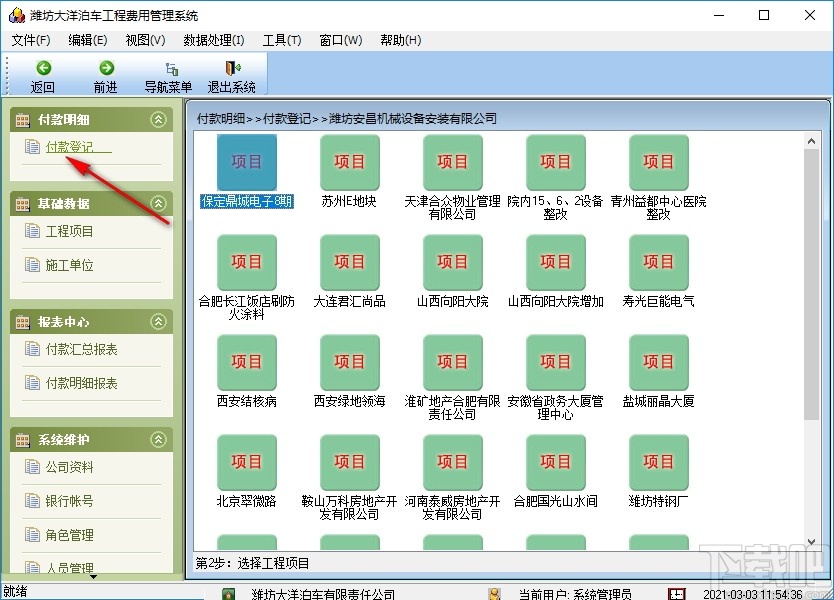Screen dimensions: 834x600
Task: Select the 苏州E地块 project icon
Action: pyautogui.click(x=349, y=162)
